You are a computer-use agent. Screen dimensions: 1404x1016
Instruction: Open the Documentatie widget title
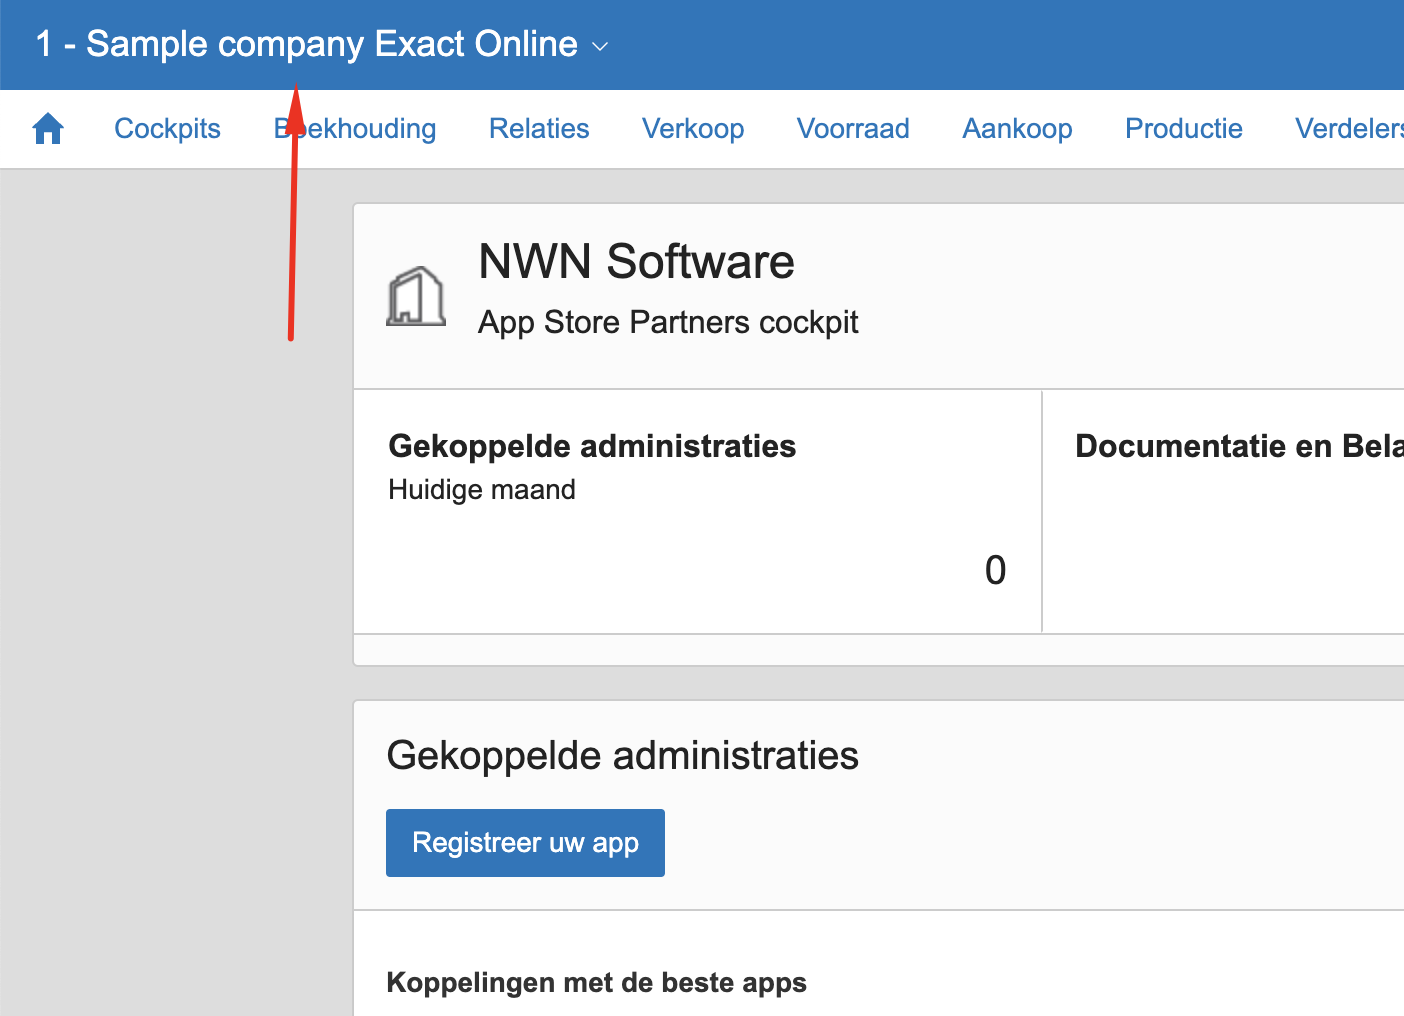tap(1238, 446)
